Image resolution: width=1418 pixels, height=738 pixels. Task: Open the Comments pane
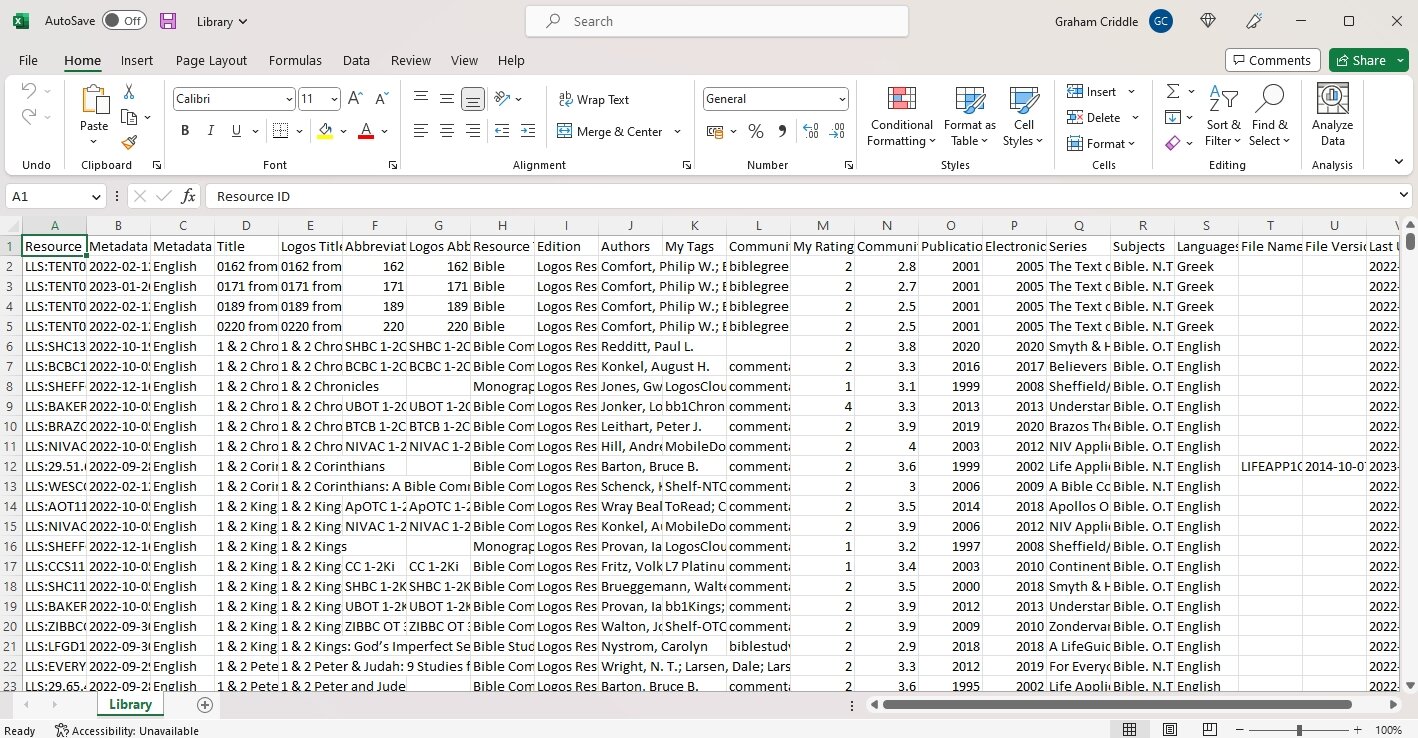1271,59
